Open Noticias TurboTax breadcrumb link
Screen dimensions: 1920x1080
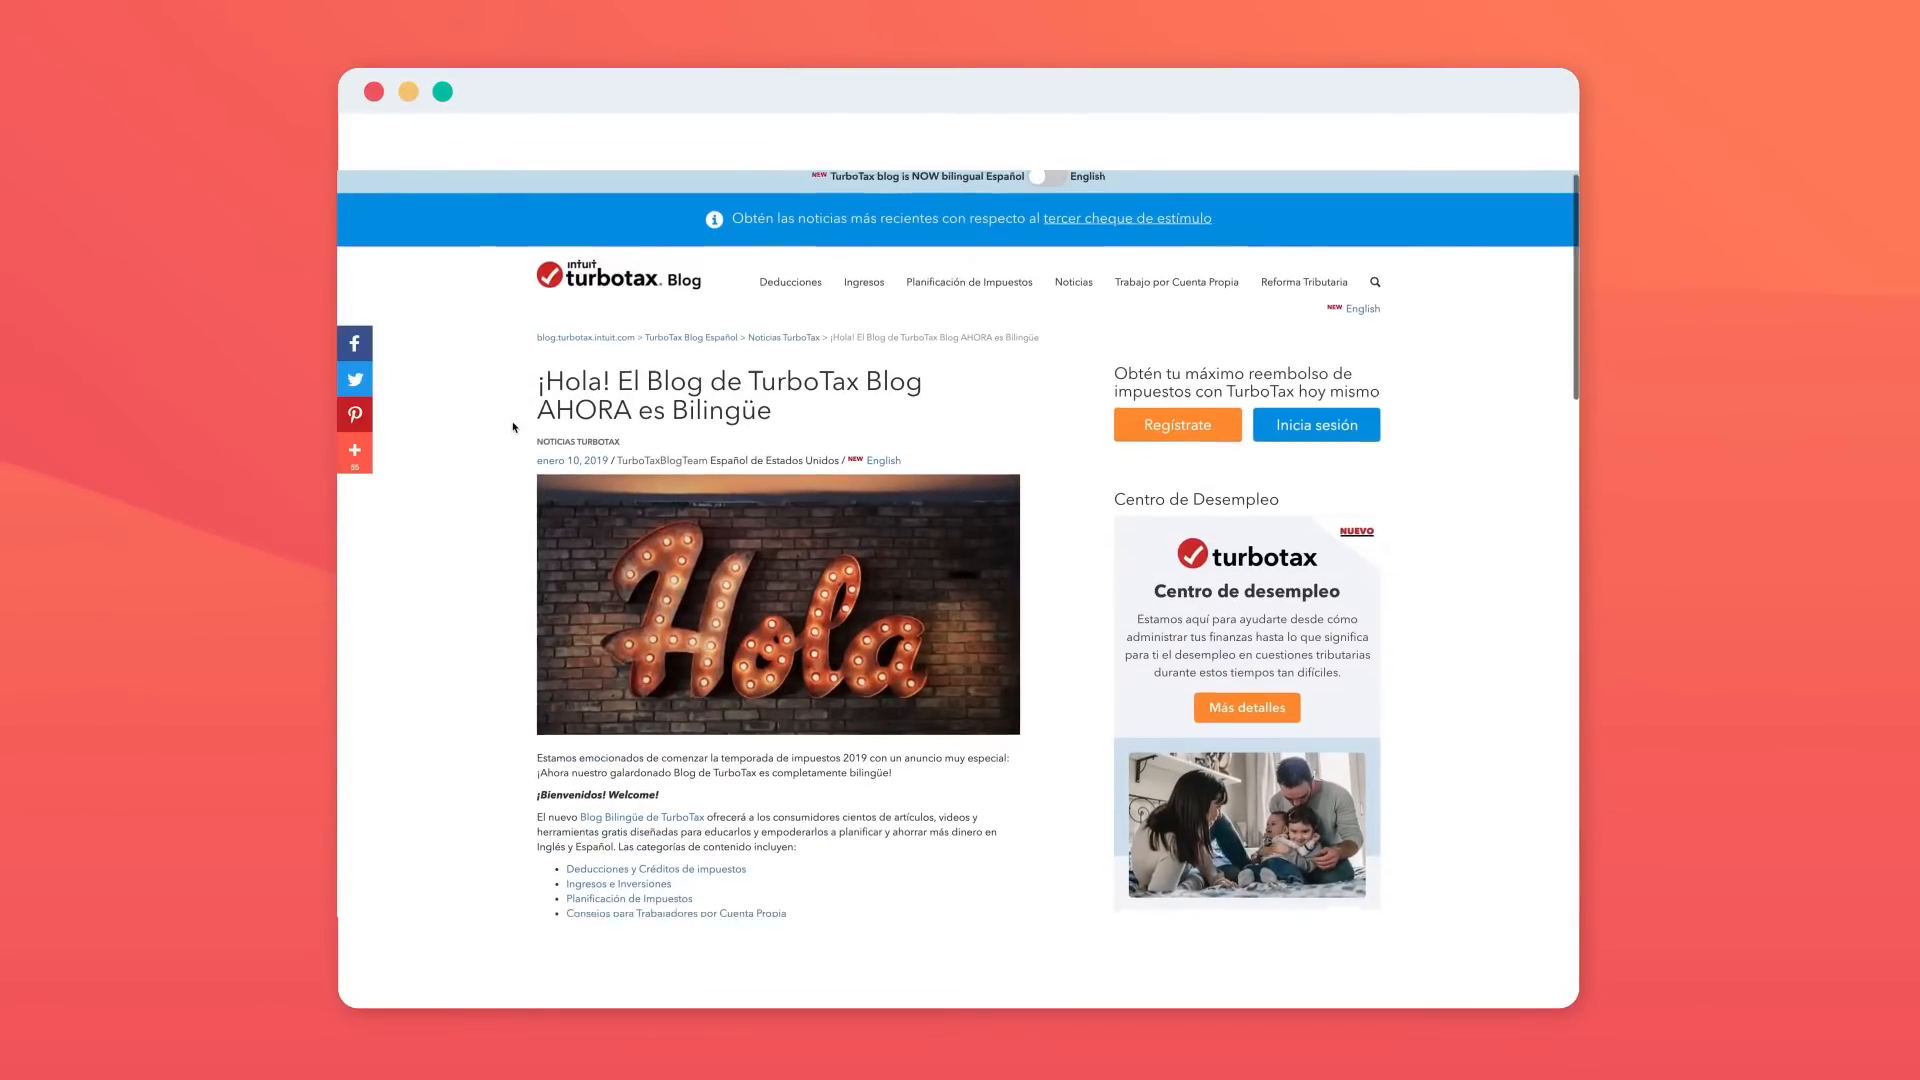(783, 338)
